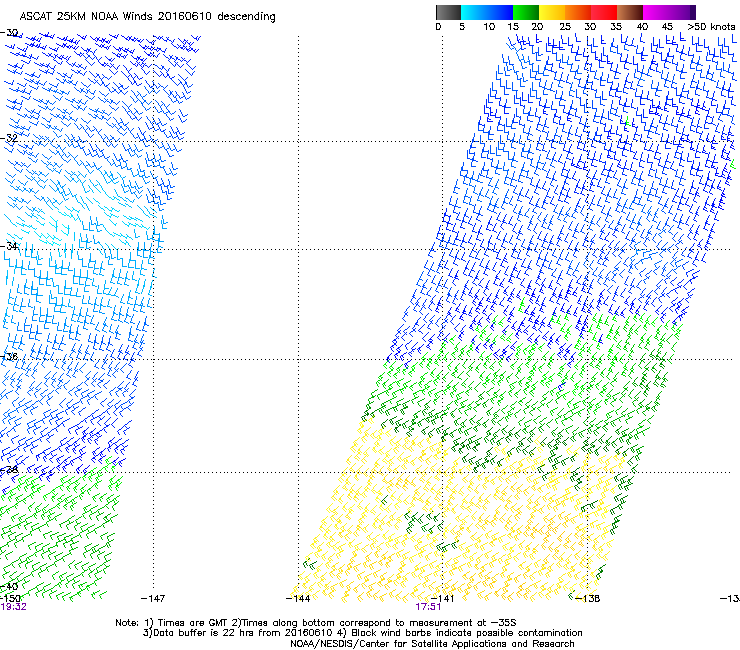Click the '-150' longitude label
740x650 pixels.
point(10,598)
